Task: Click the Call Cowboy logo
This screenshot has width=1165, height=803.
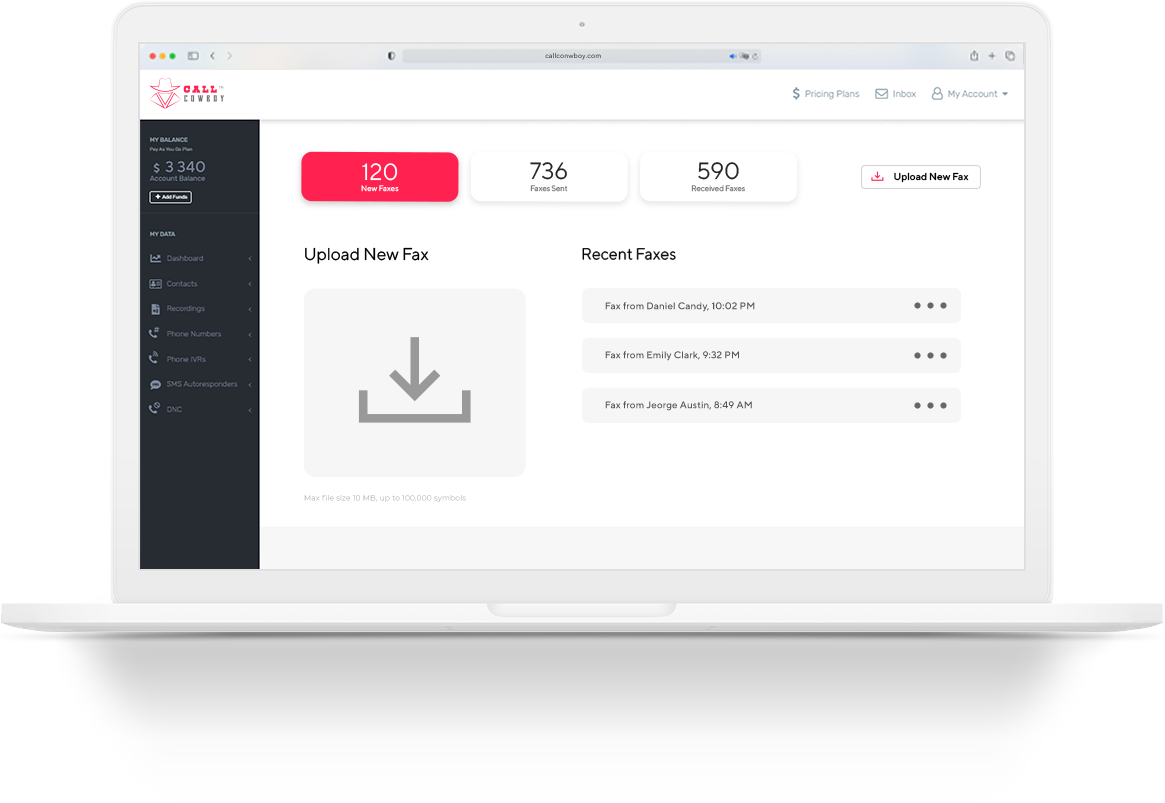Action: tap(187, 94)
